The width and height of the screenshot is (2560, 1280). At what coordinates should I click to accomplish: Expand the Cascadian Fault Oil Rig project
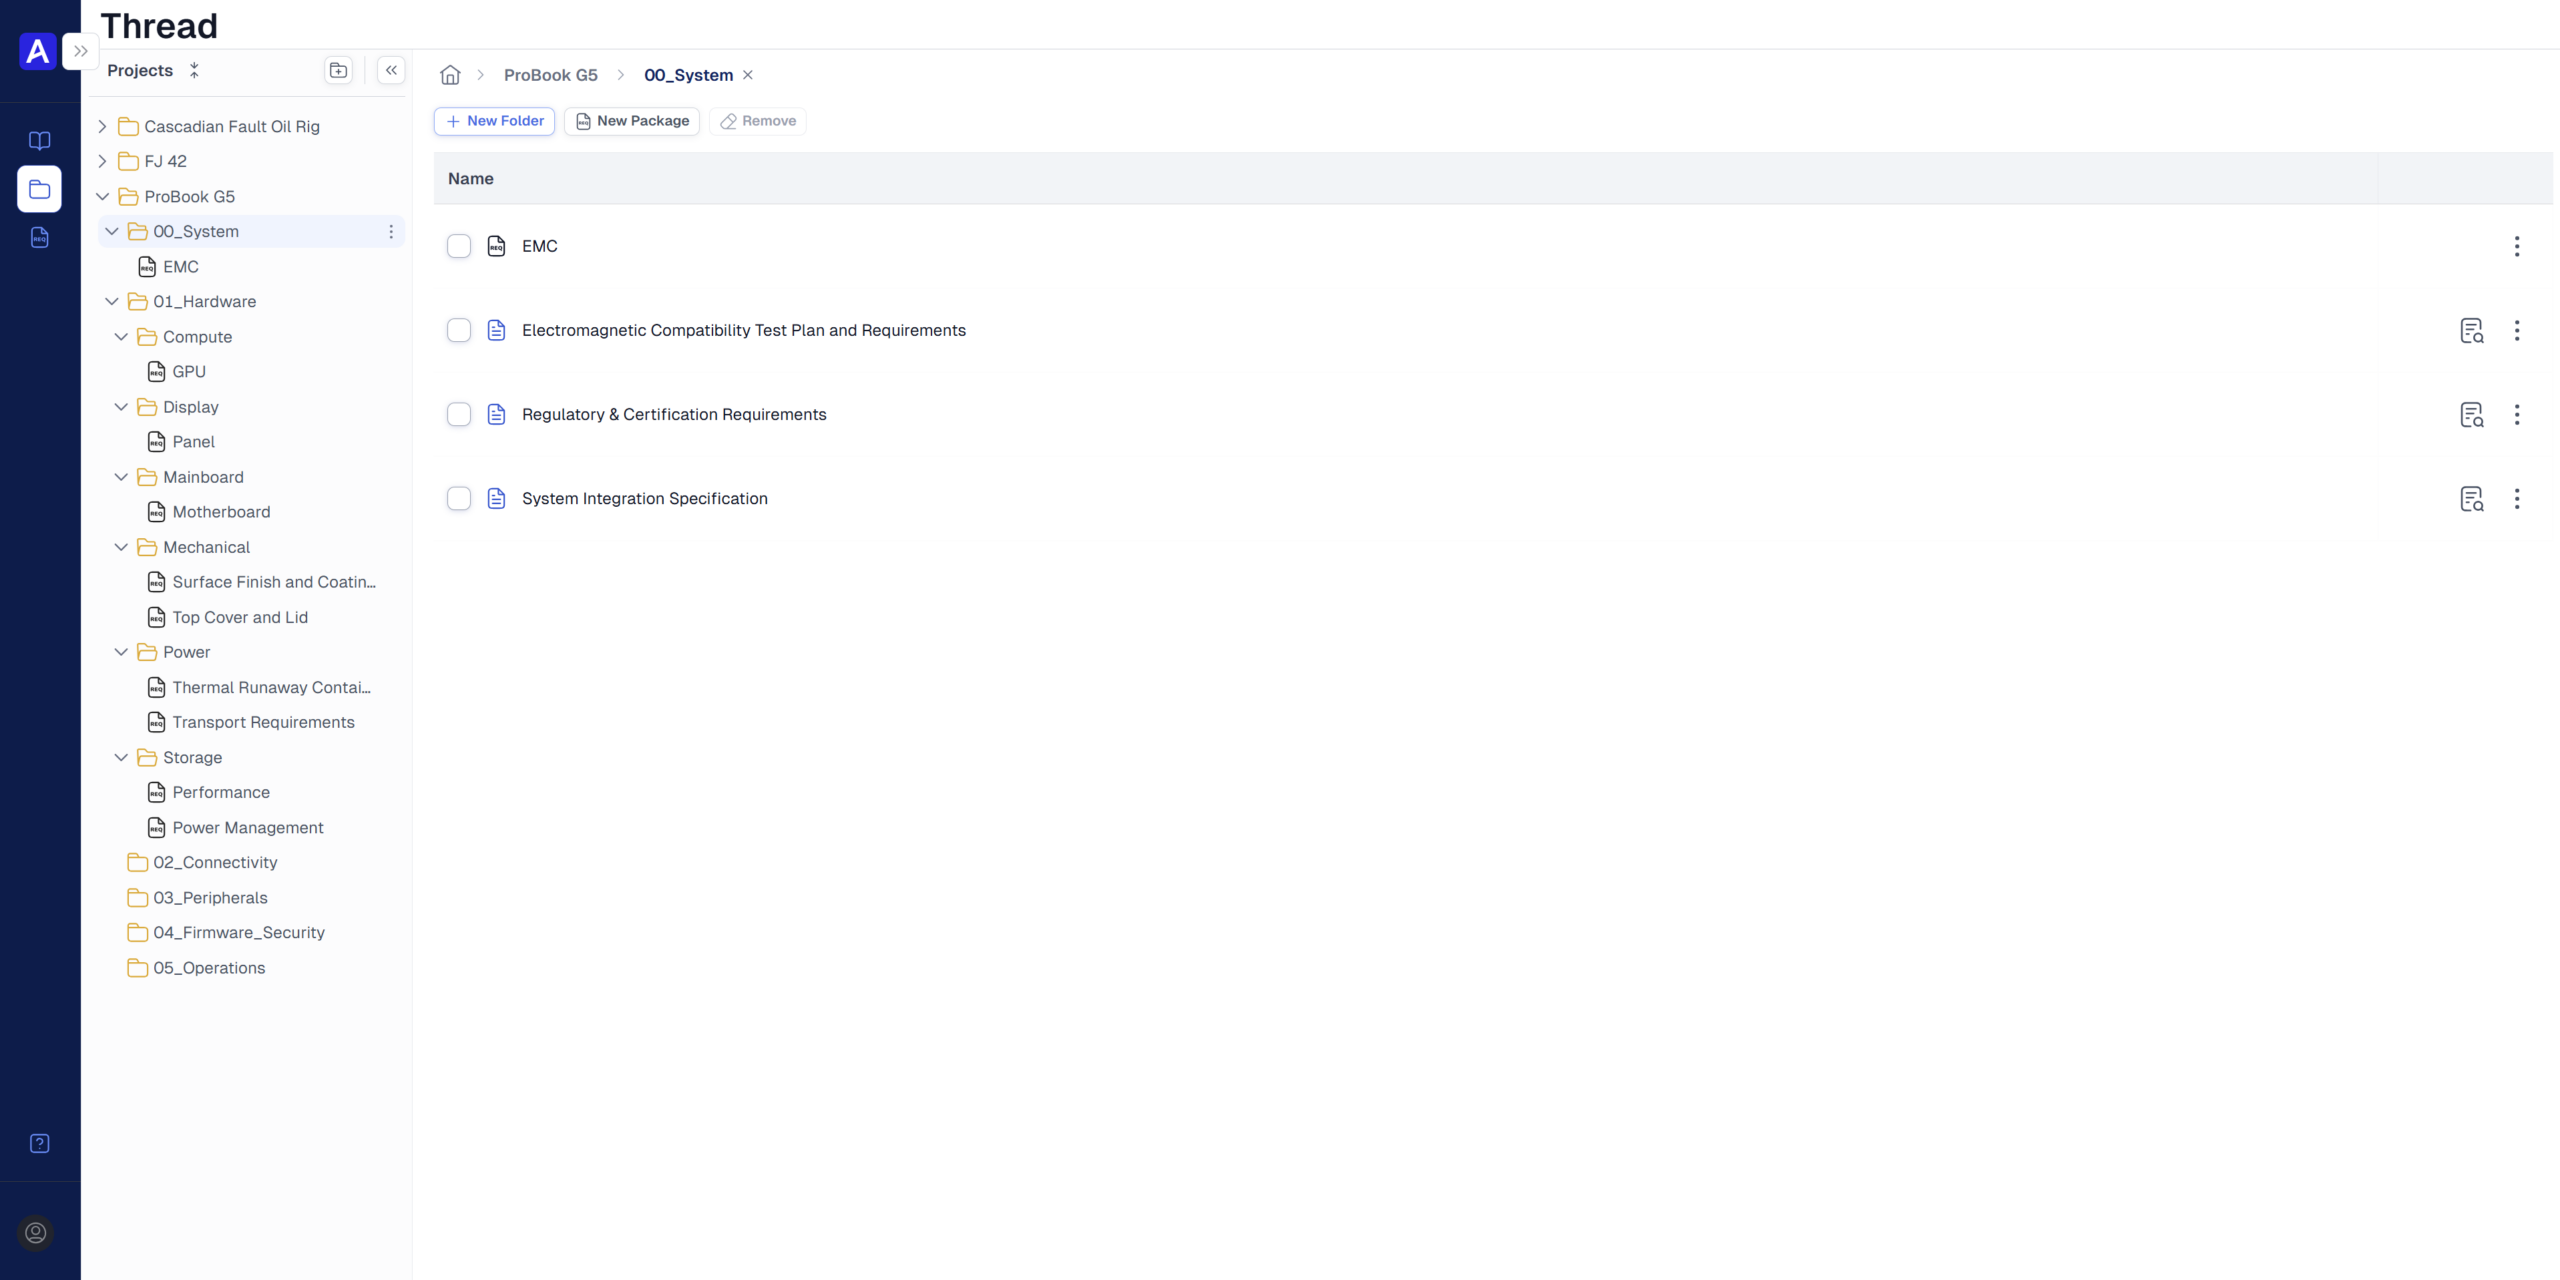pos(102,126)
